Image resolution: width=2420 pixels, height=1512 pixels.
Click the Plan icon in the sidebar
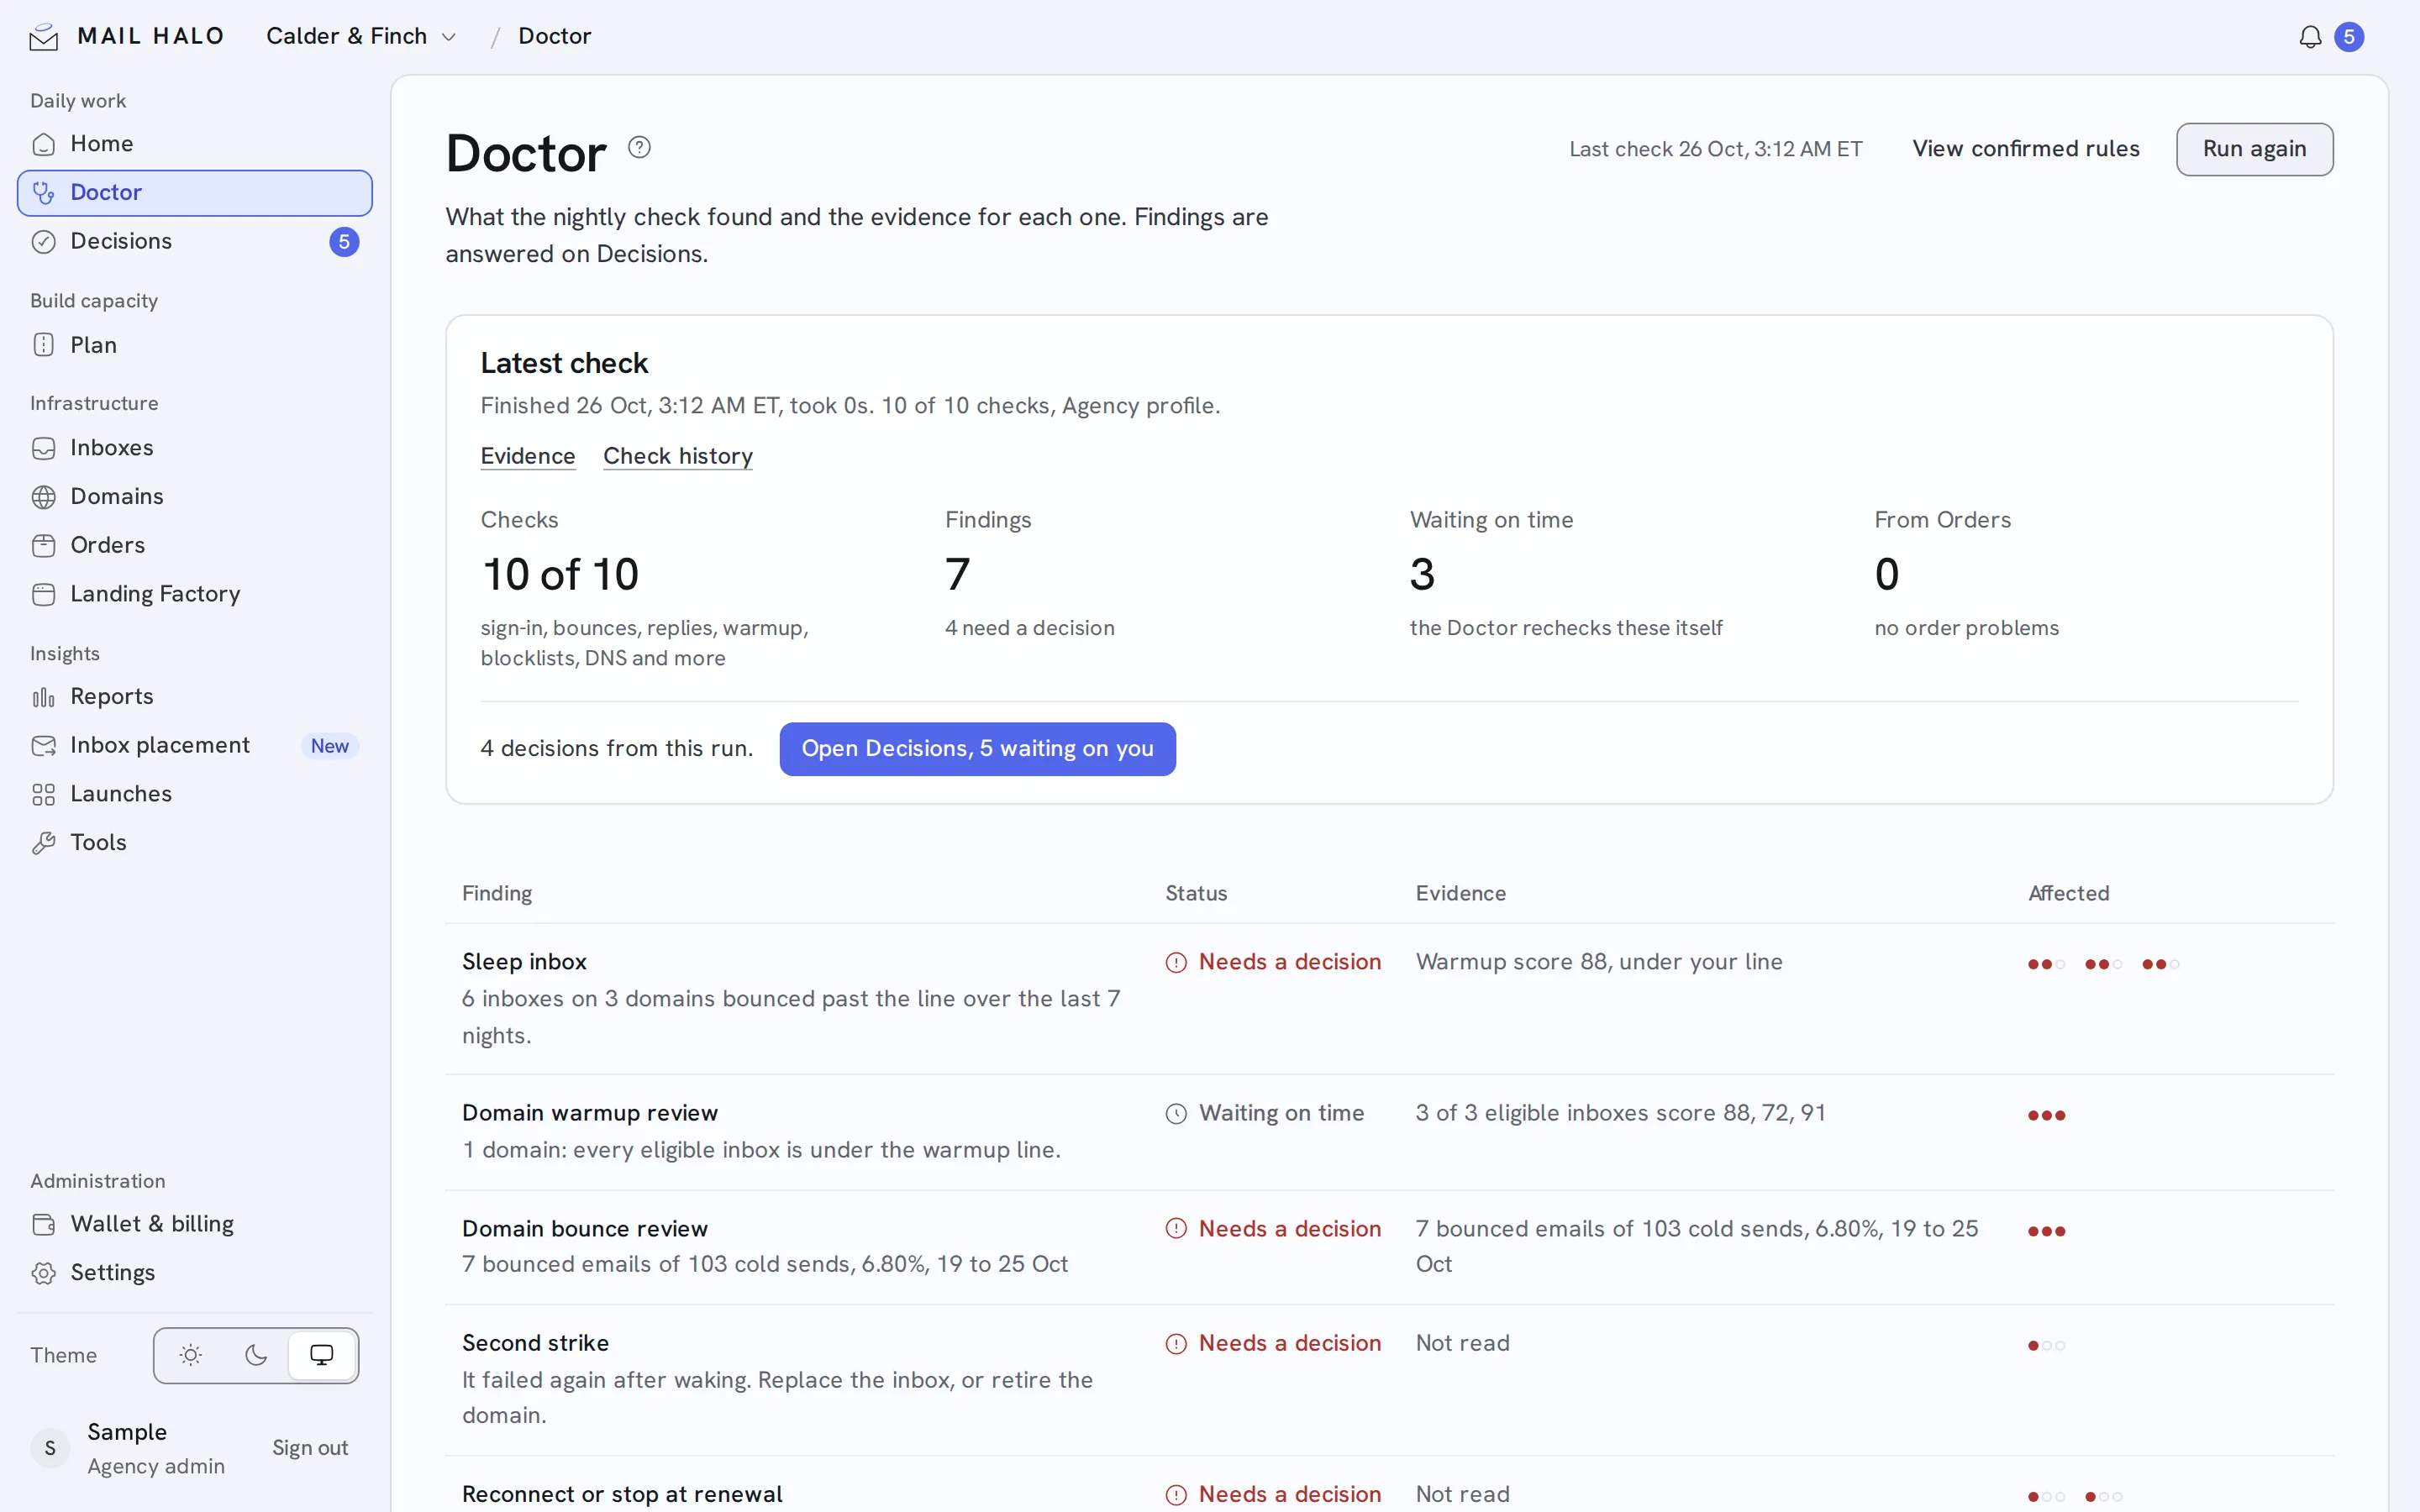(43, 345)
